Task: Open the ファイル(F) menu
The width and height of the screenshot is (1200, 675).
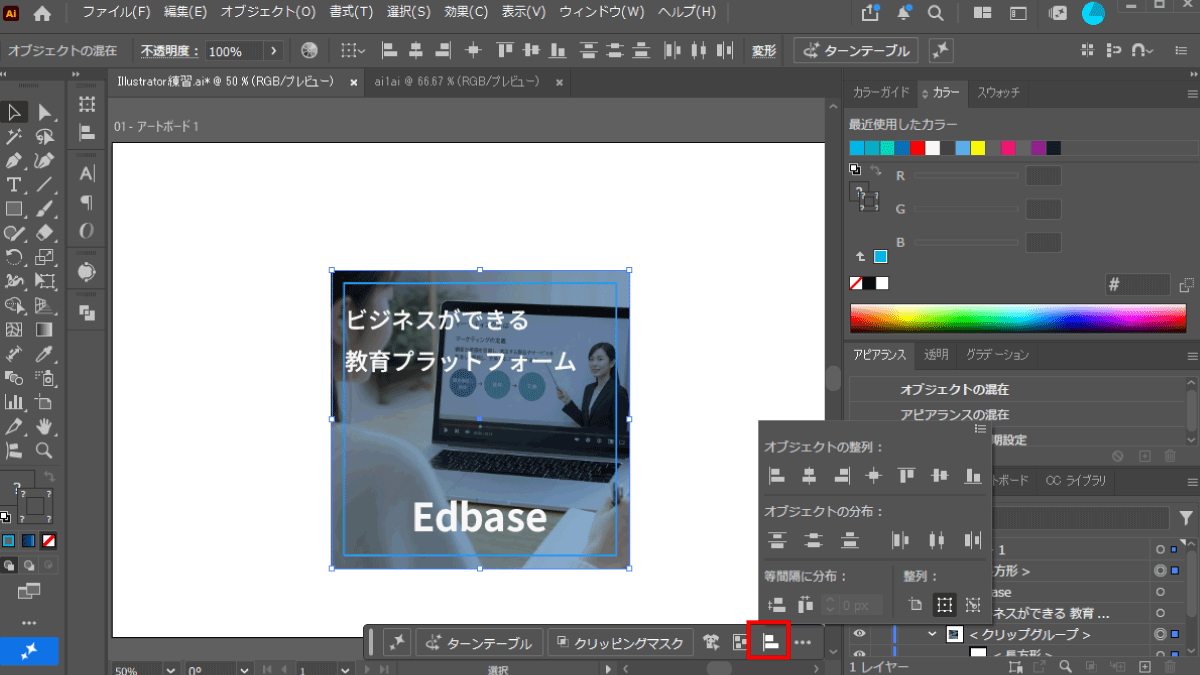Action: click(116, 13)
